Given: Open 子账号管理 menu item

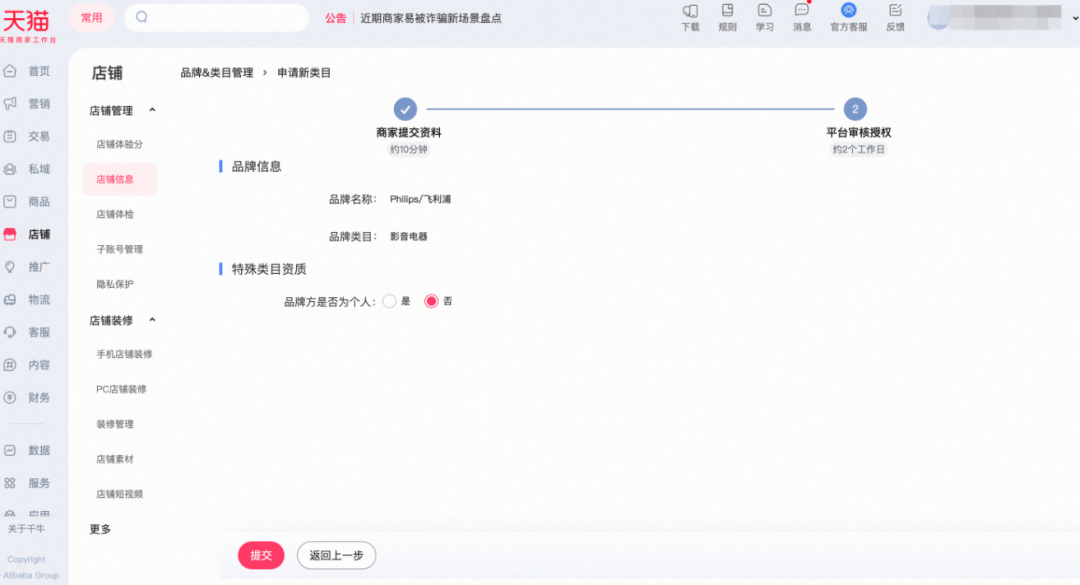Looking at the screenshot, I should (x=120, y=250).
